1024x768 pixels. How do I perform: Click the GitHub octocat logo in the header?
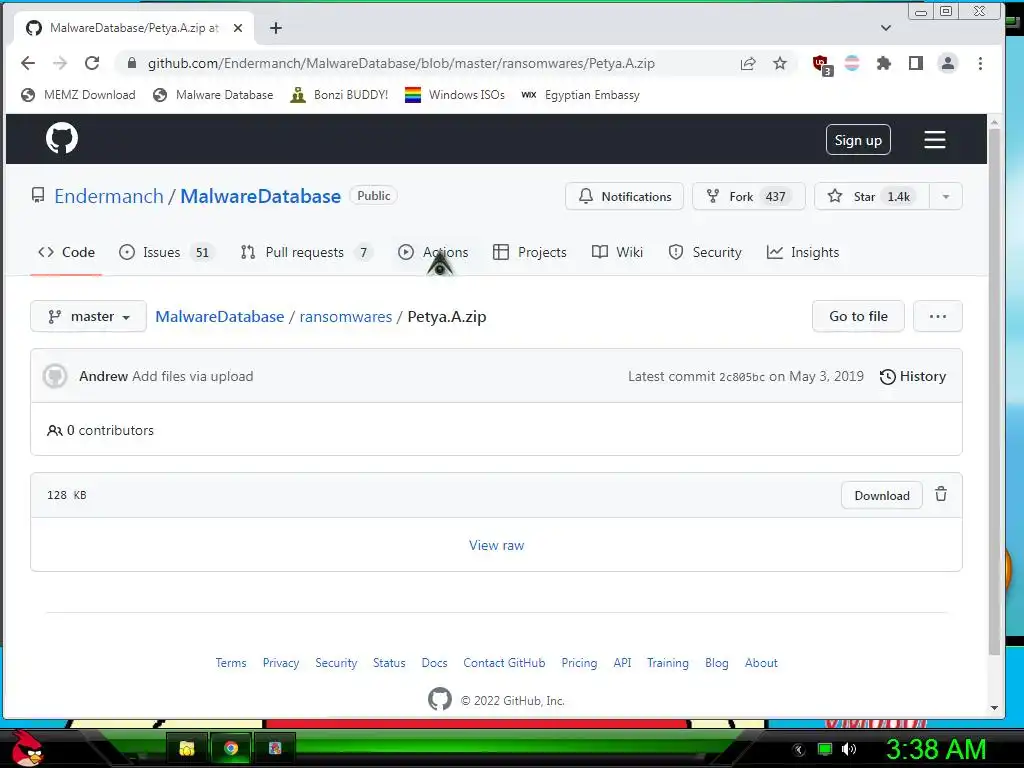[62, 138]
